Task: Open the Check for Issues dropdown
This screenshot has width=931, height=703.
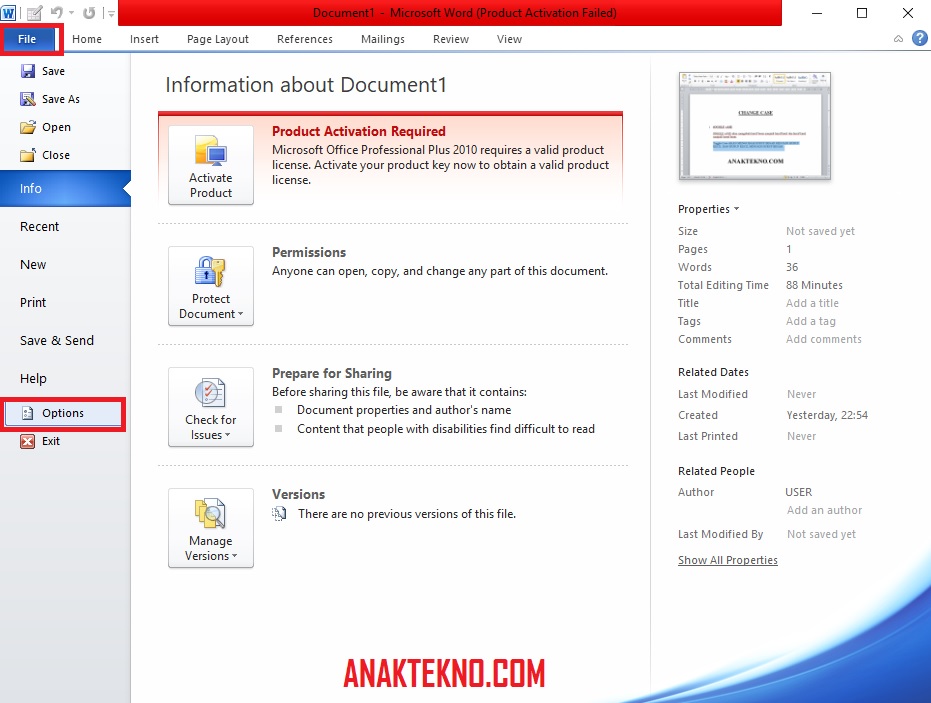Action: click(211, 407)
